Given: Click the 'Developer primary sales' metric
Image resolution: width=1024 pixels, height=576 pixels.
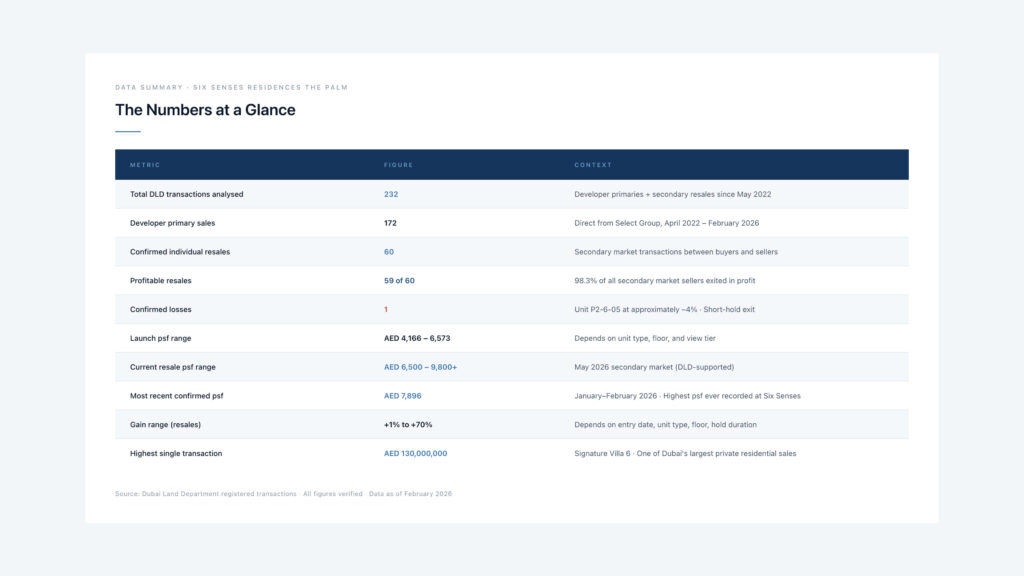Looking at the screenshot, I should pos(172,223).
